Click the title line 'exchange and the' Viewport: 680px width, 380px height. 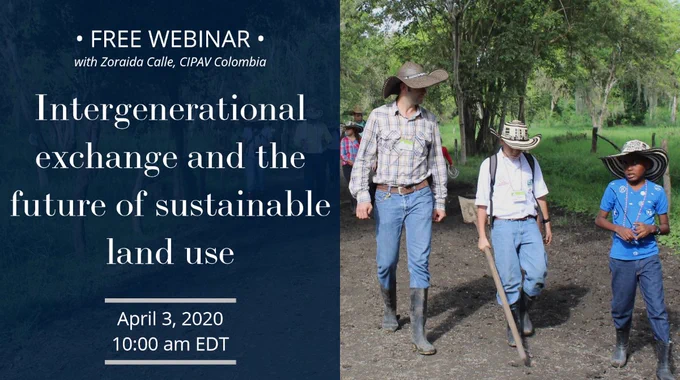point(170,157)
